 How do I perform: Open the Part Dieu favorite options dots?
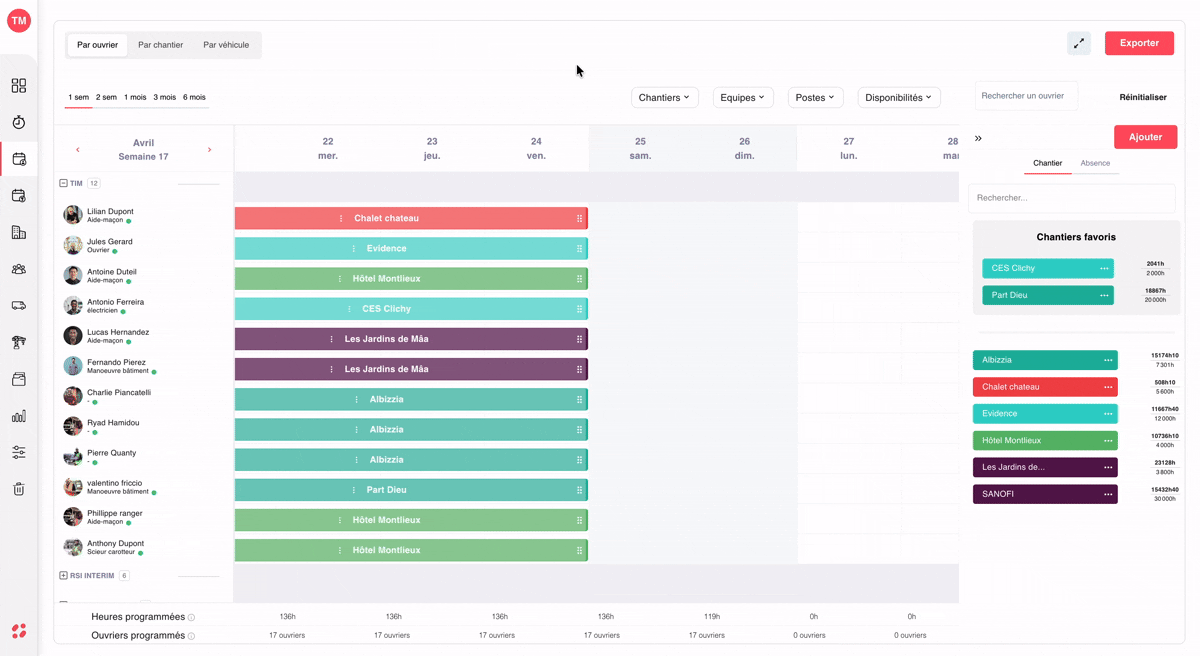pos(1104,295)
